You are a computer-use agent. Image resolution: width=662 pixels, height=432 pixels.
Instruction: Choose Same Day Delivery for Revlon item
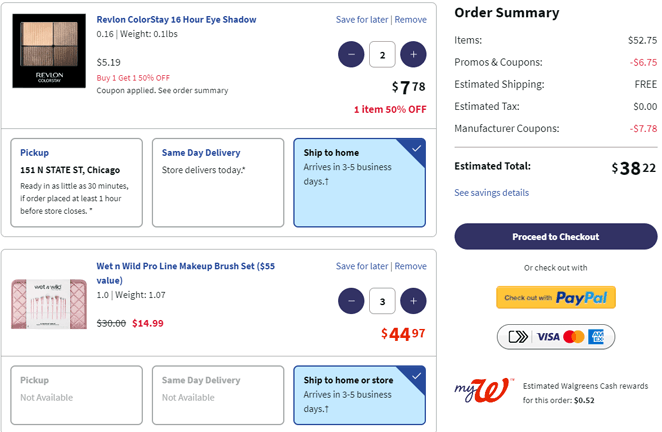[217, 183]
